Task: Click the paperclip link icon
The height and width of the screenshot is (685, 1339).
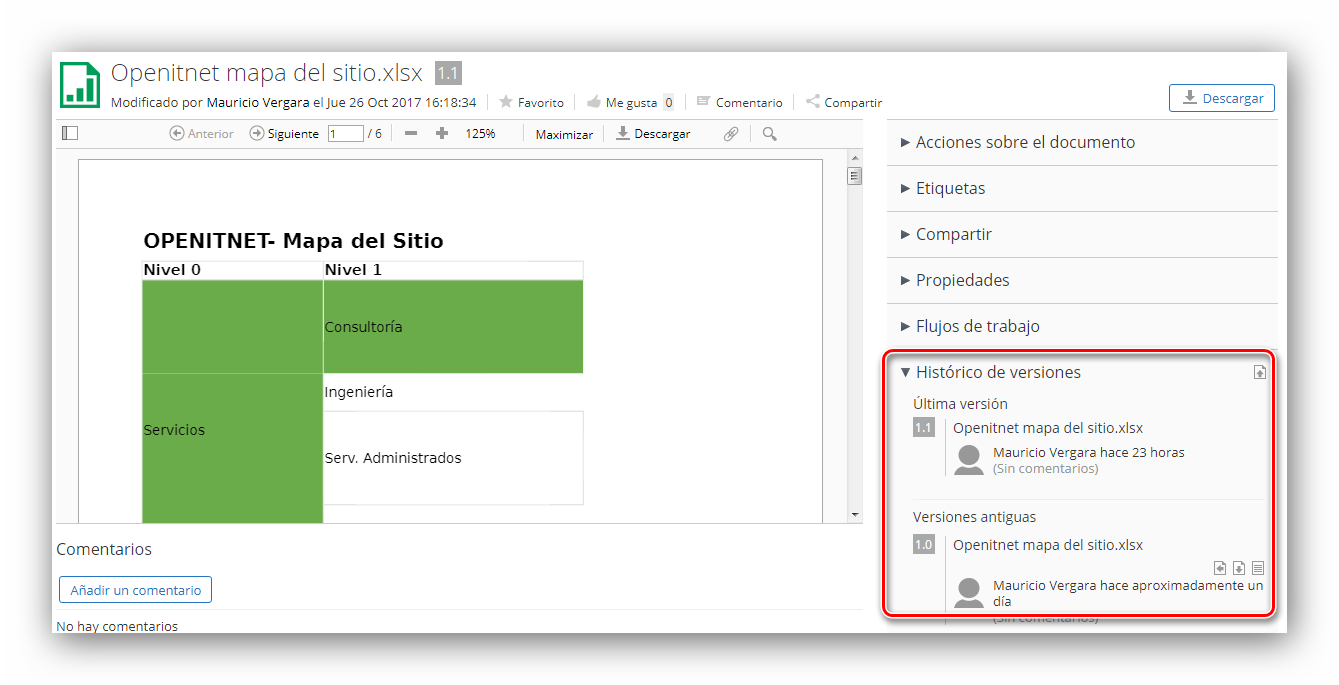Action: pyautogui.click(x=731, y=133)
